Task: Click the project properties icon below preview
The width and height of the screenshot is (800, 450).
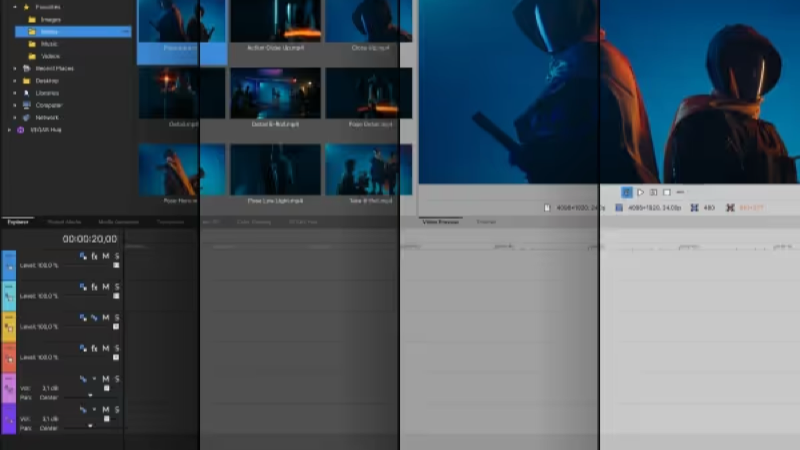Action: tap(547, 208)
